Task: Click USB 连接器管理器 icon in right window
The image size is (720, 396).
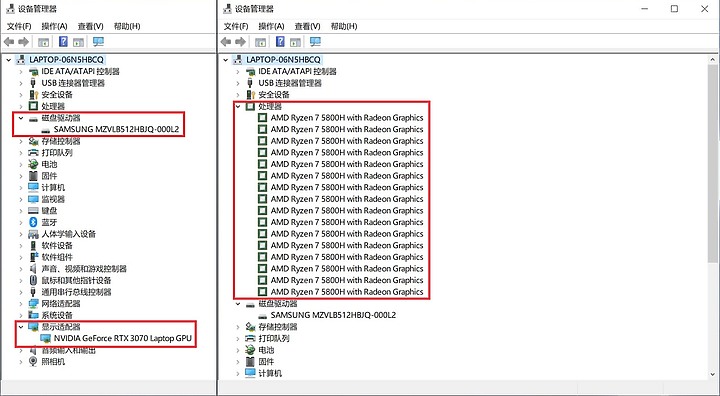Action: 250,83
